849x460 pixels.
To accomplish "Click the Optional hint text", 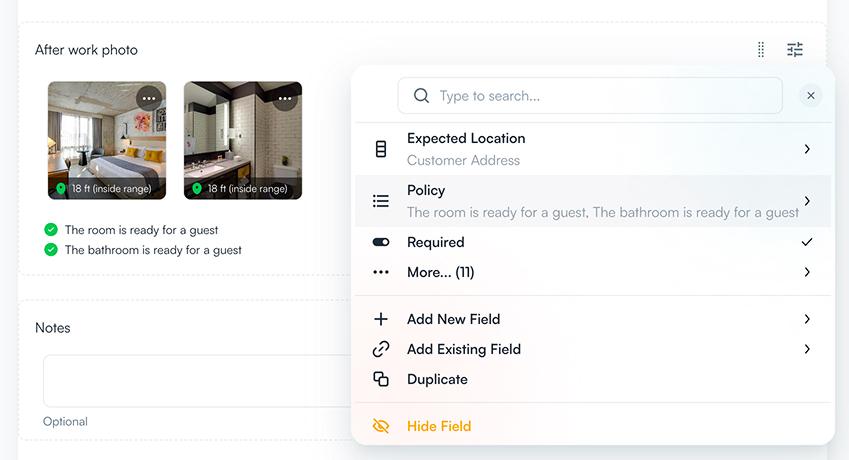I will coord(65,422).
